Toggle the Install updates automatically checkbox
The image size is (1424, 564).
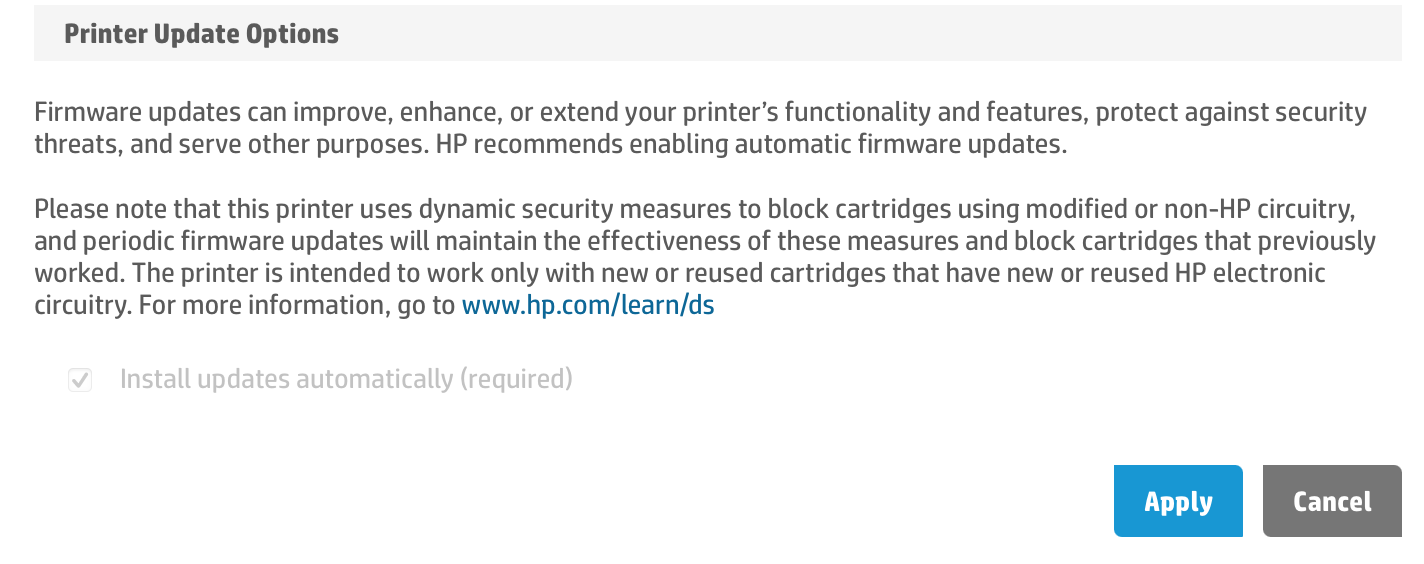tap(80, 380)
